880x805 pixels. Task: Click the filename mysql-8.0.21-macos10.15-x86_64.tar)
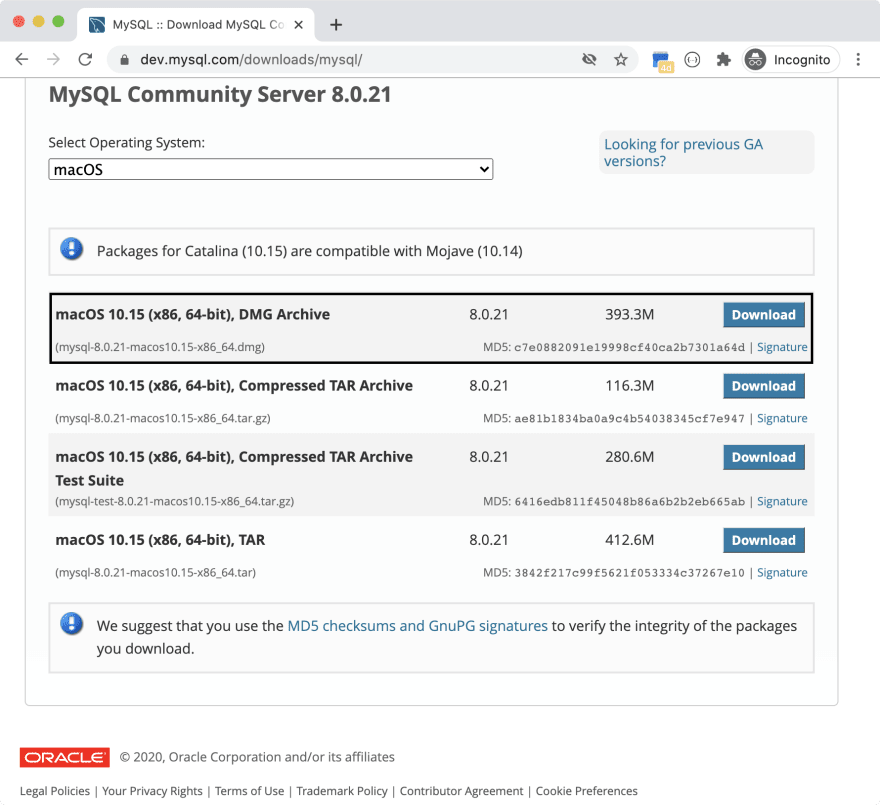tap(155, 573)
